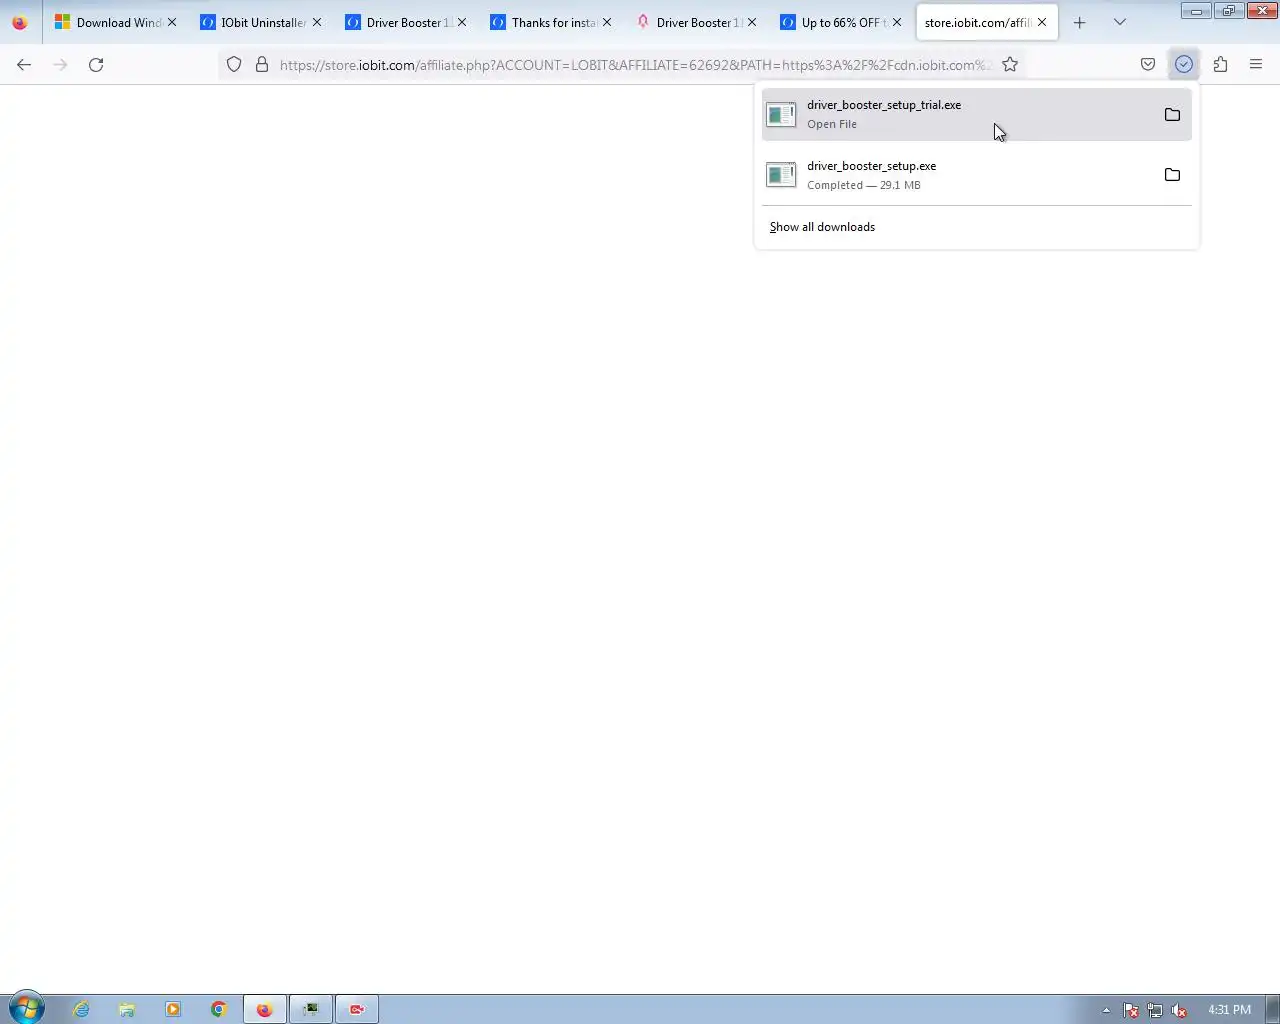Reload the current page
This screenshot has height=1024, width=1280.
coord(96,65)
